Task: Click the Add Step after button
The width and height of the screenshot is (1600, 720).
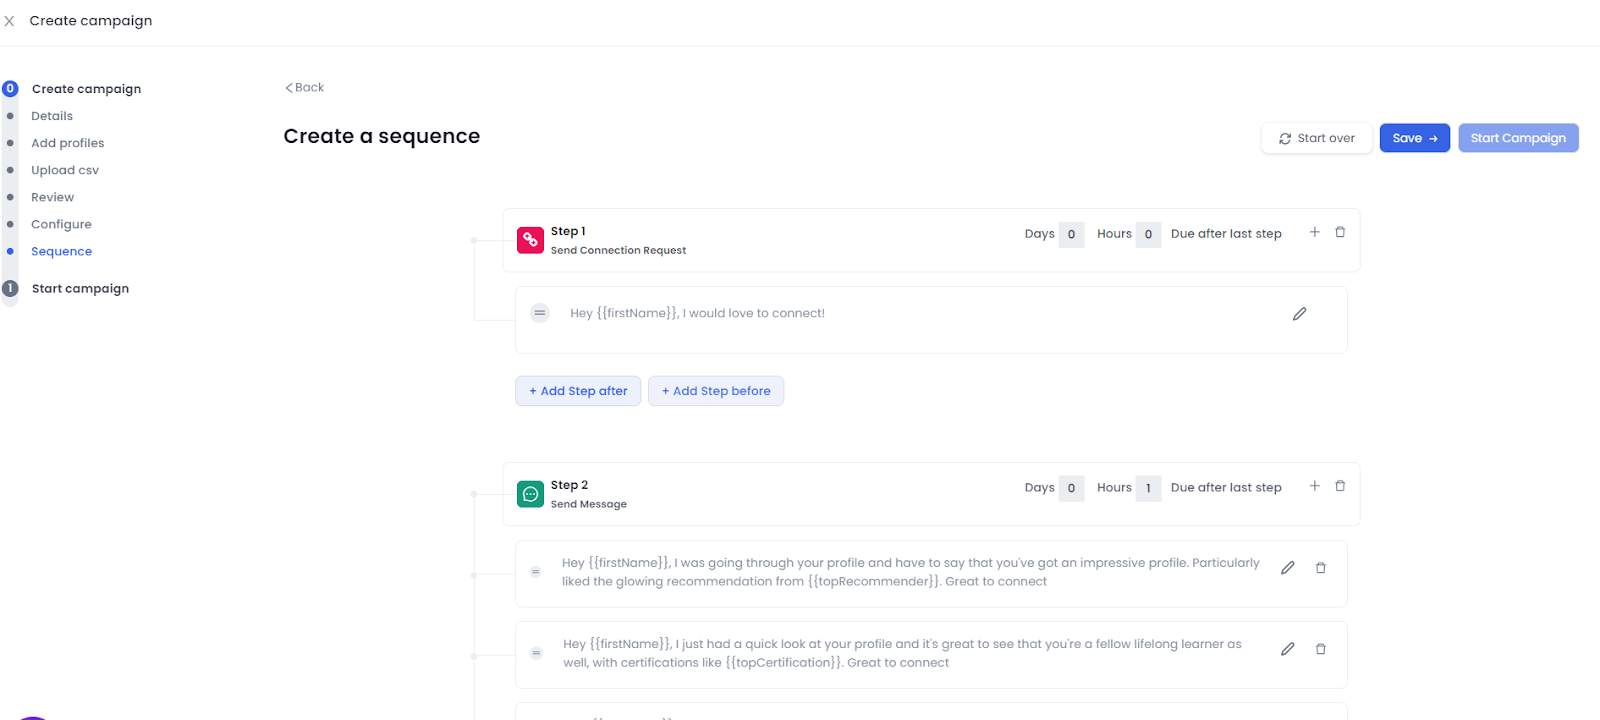Action: click(578, 391)
